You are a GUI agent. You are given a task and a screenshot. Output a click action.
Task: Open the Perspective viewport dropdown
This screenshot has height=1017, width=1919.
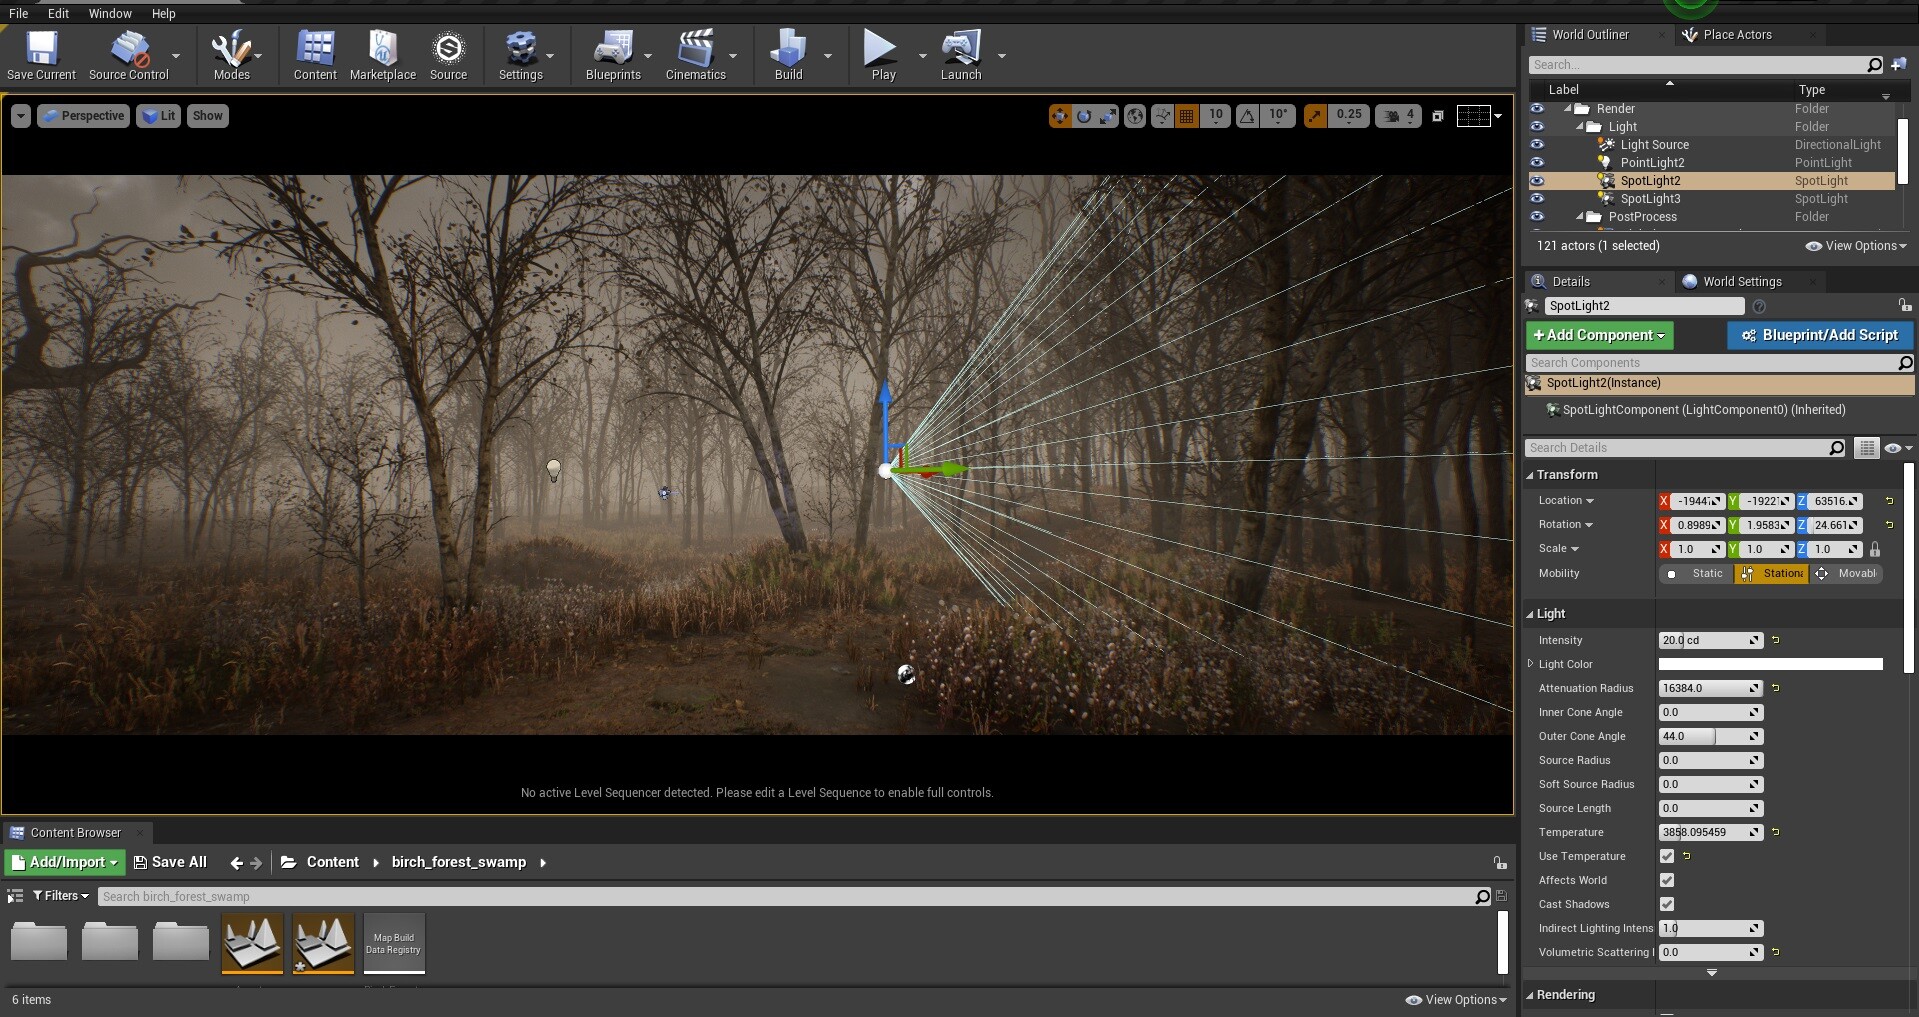click(83, 115)
